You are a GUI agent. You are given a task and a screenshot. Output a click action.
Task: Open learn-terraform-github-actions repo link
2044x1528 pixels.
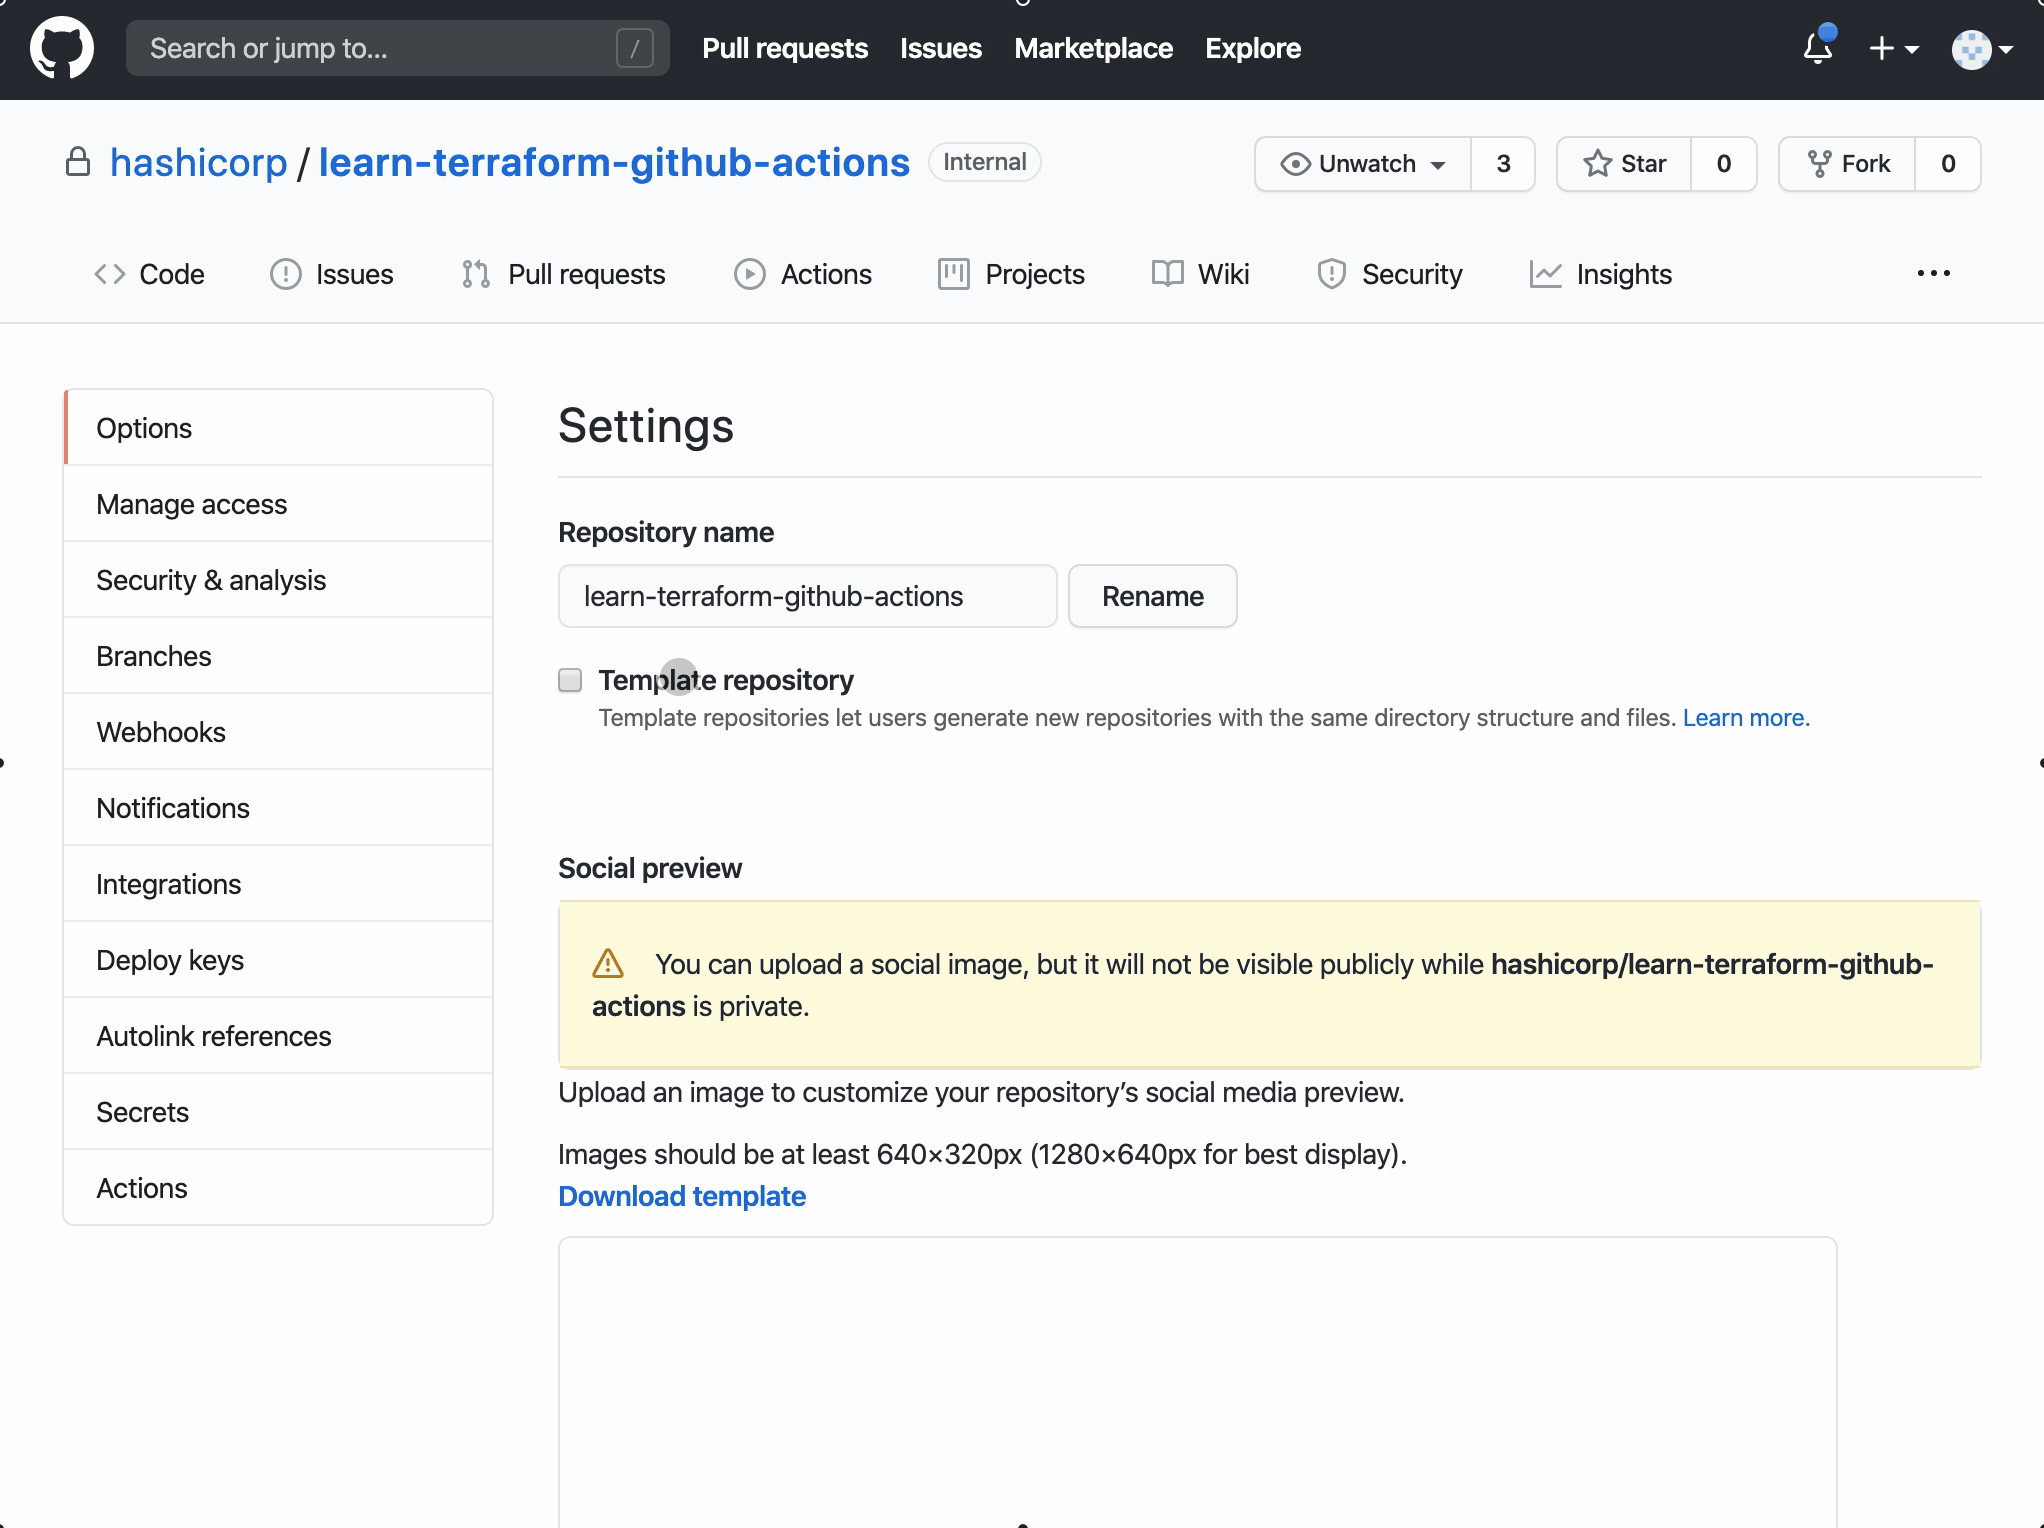click(x=614, y=162)
